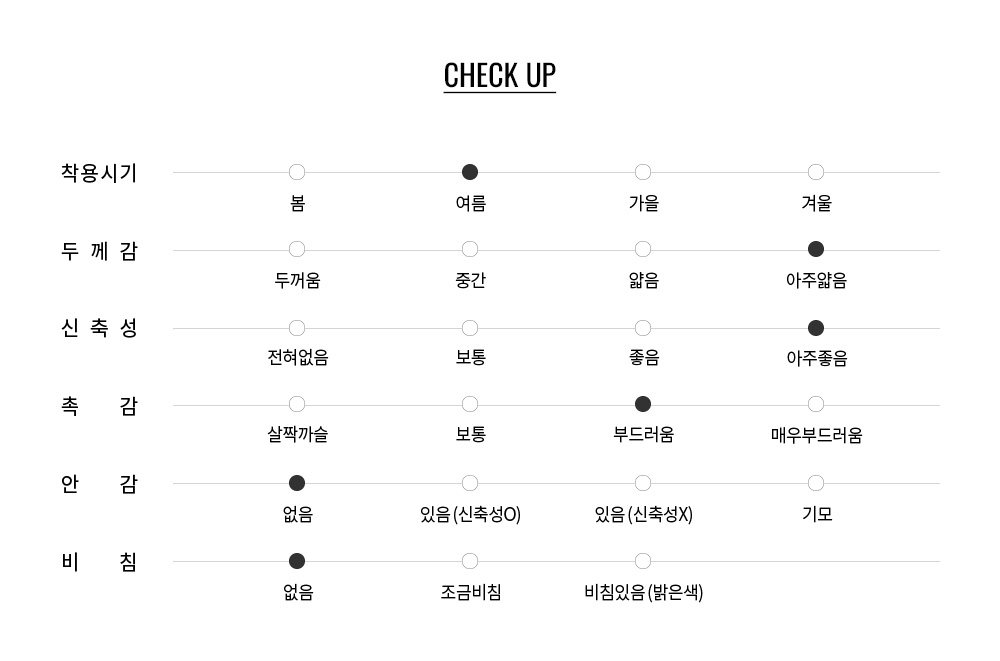Select the 겨울 season dot
This screenshot has width=1000, height=661.
tap(816, 172)
